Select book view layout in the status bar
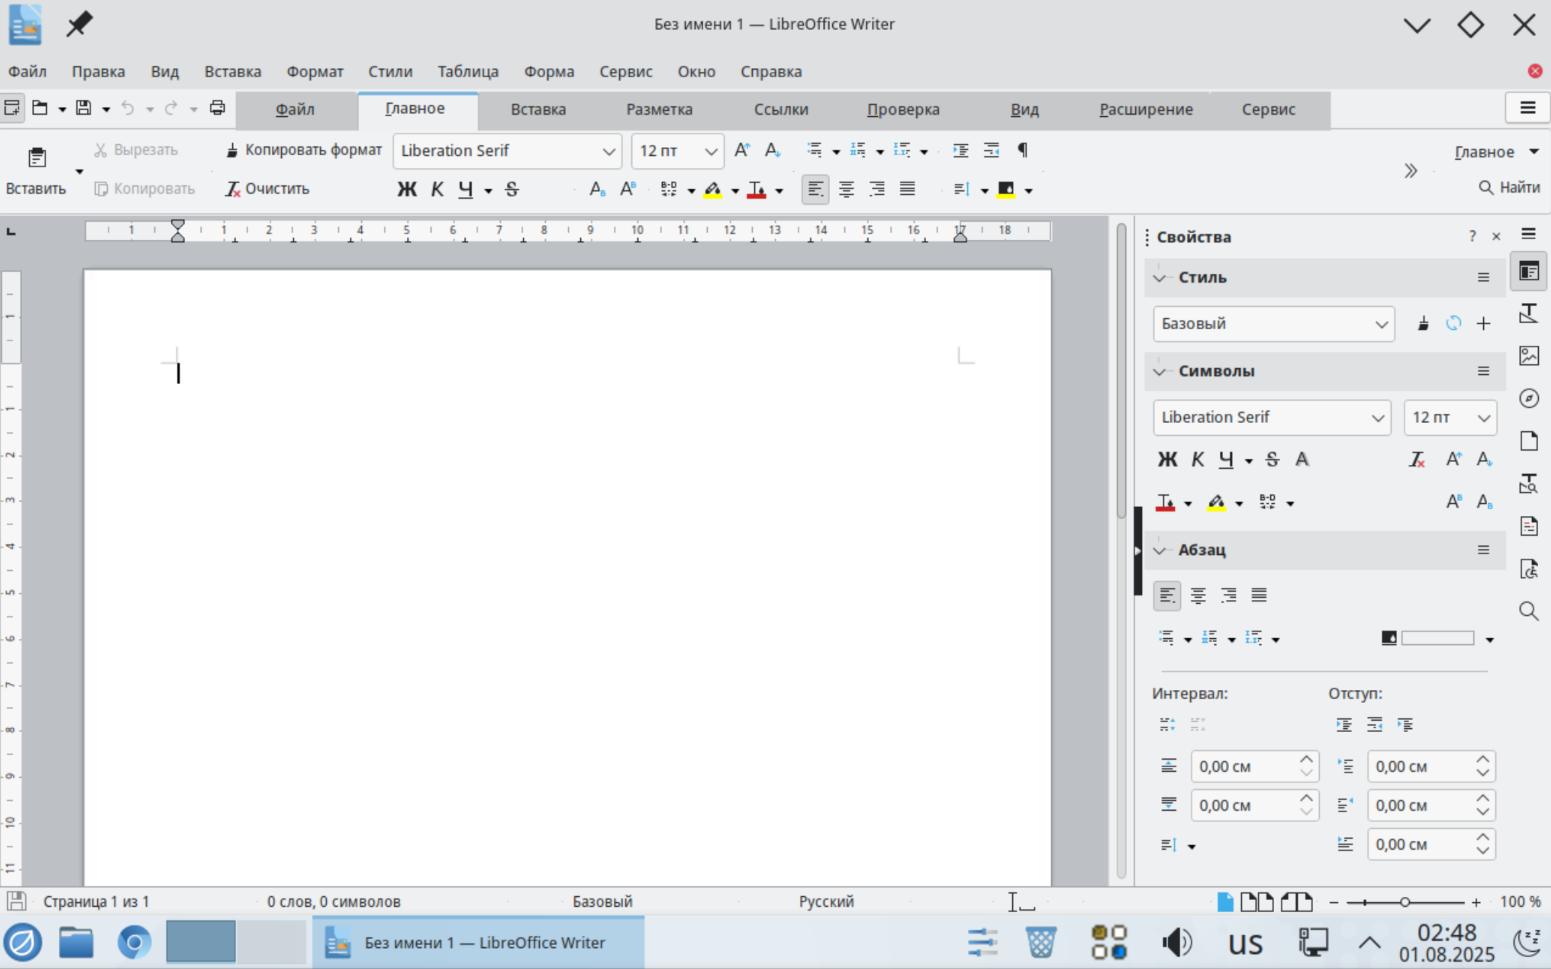This screenshot has height=969, width=1551. point(1296,902)
